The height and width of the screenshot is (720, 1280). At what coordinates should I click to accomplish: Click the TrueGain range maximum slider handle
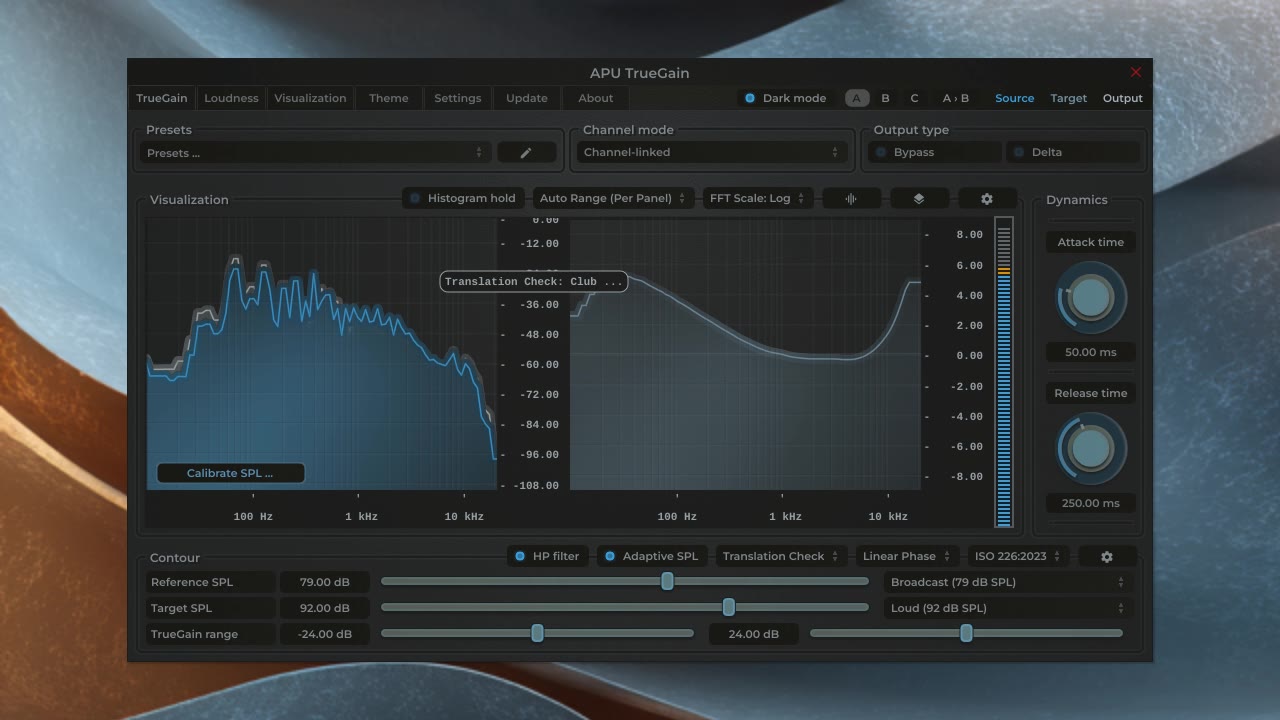pos(966,634)
